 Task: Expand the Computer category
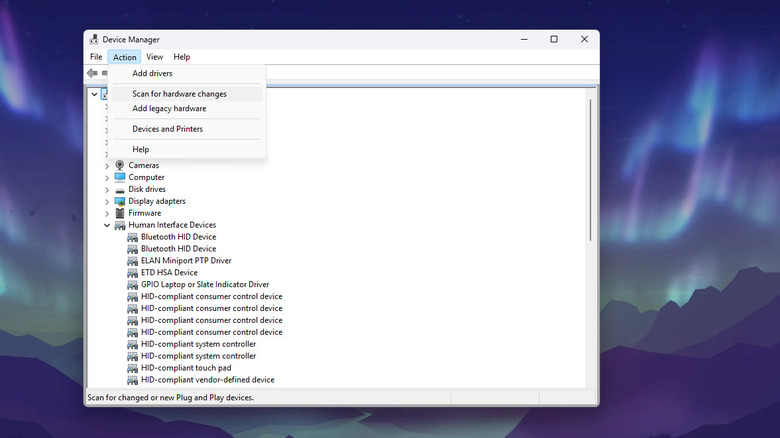[x=107, y=177]
